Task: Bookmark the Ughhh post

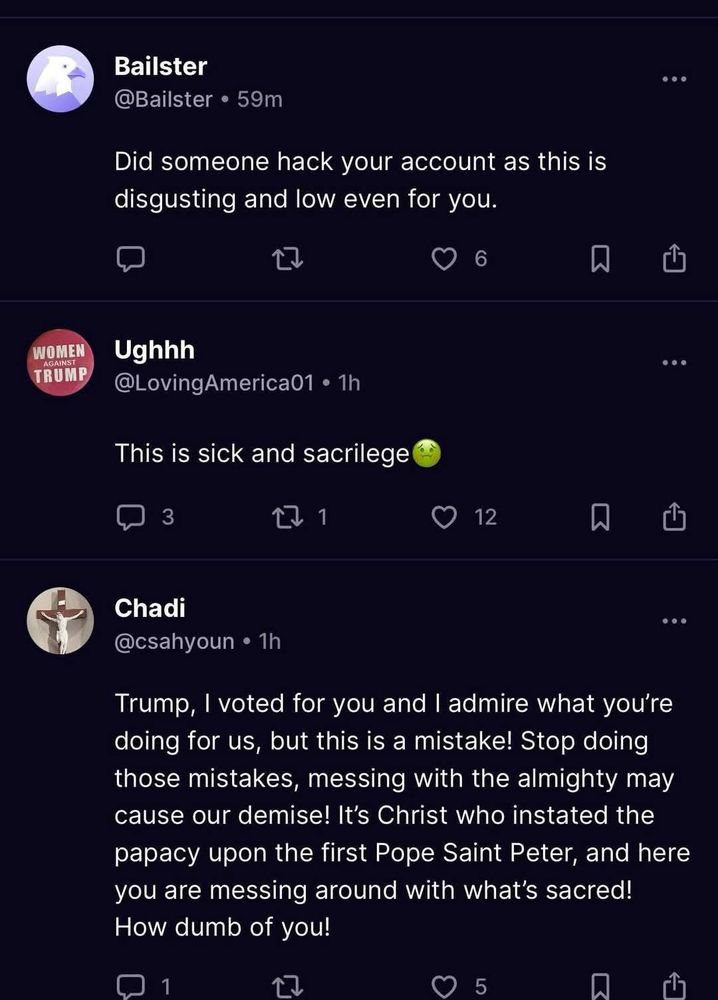Action: [599, 517]
